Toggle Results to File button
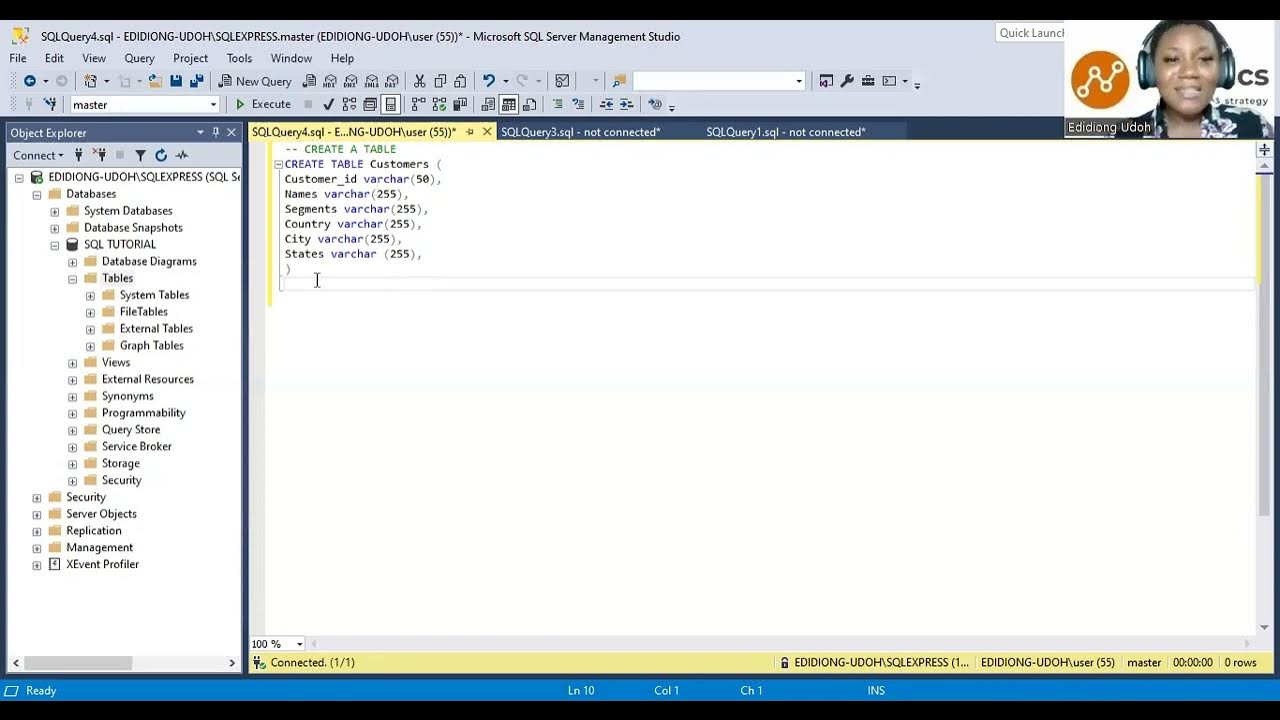 coord(529,104)
